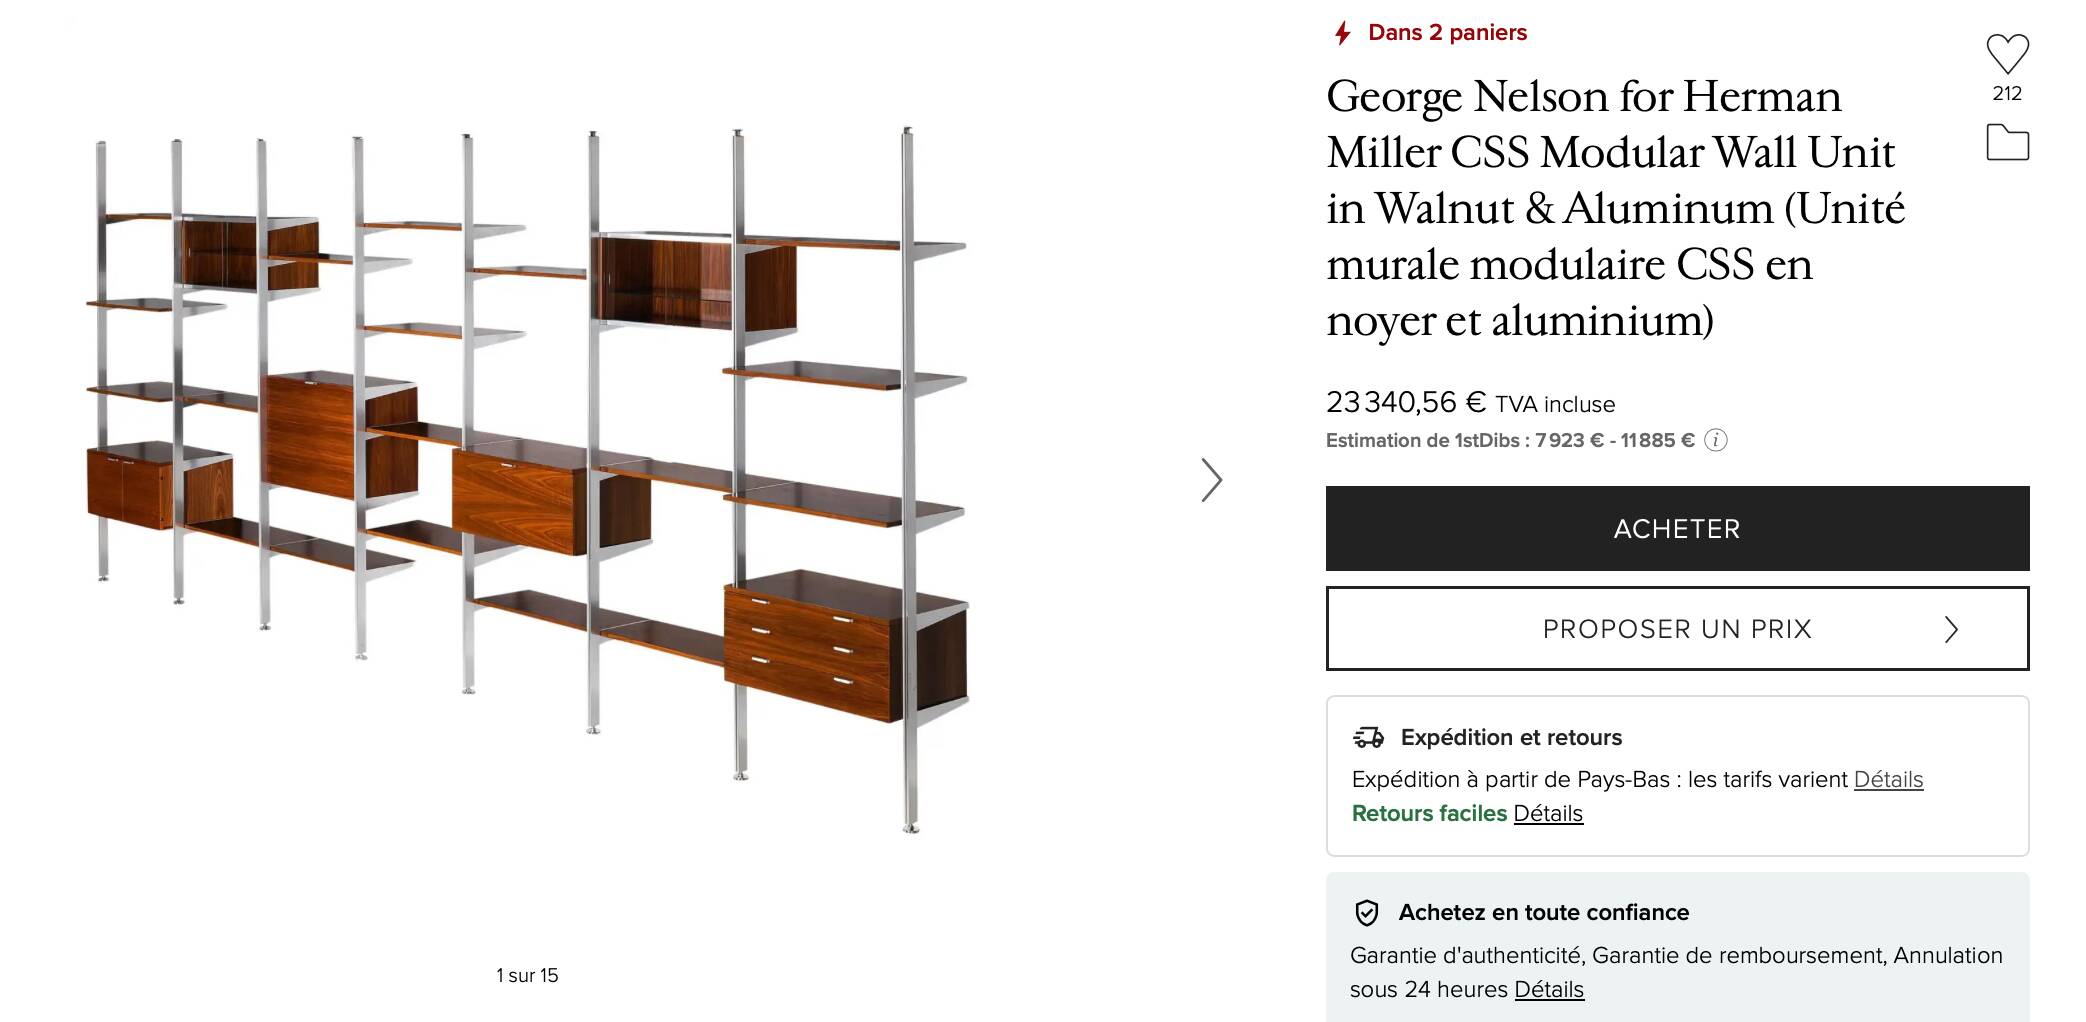Viewport: 2086px width, 1022px height.
Task: Open Proposer un prix via its chevron arrow
Action: [1950, 629]
